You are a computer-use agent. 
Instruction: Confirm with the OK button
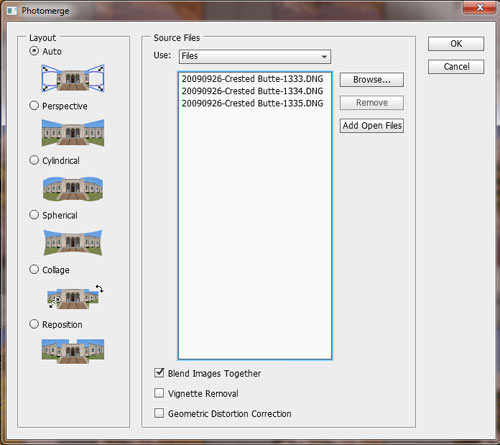click(456, 44)
